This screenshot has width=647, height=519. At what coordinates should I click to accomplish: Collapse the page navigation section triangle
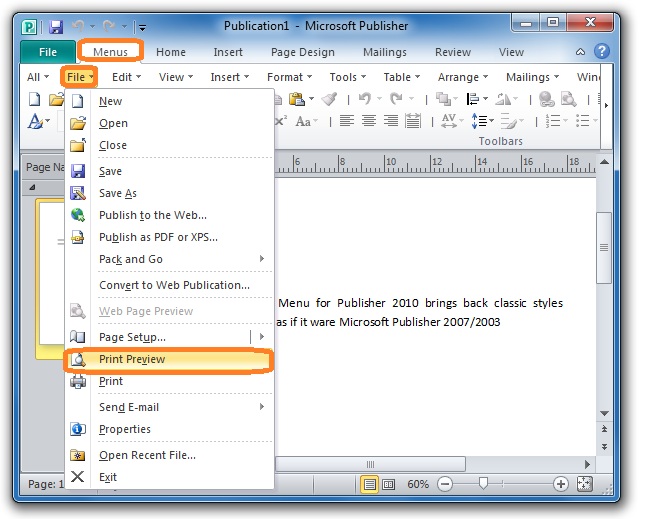tap(32, 188)
